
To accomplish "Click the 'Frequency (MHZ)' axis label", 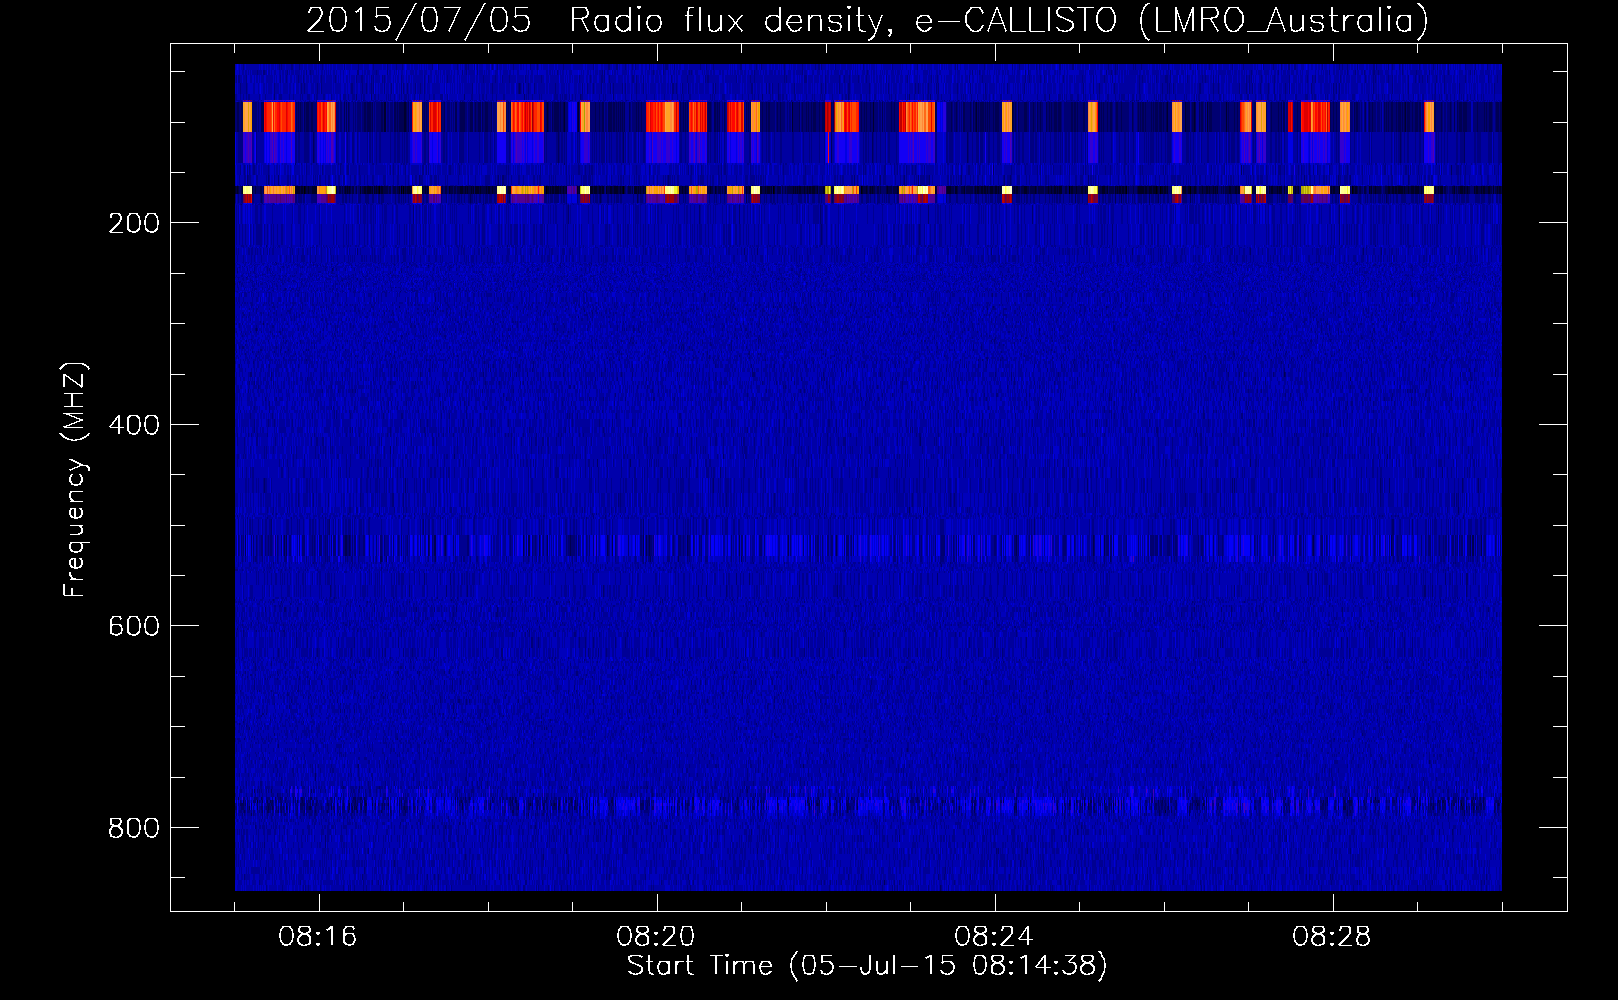I will (x=75, y=480).
